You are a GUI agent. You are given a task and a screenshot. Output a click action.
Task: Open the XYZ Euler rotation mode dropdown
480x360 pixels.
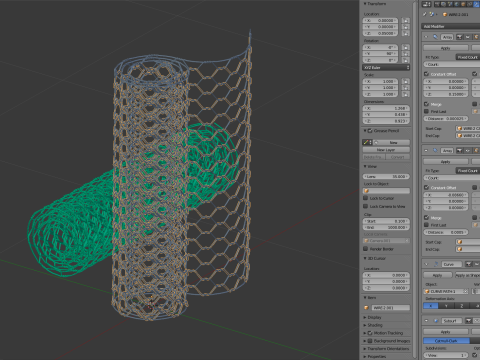click(386, 68)
